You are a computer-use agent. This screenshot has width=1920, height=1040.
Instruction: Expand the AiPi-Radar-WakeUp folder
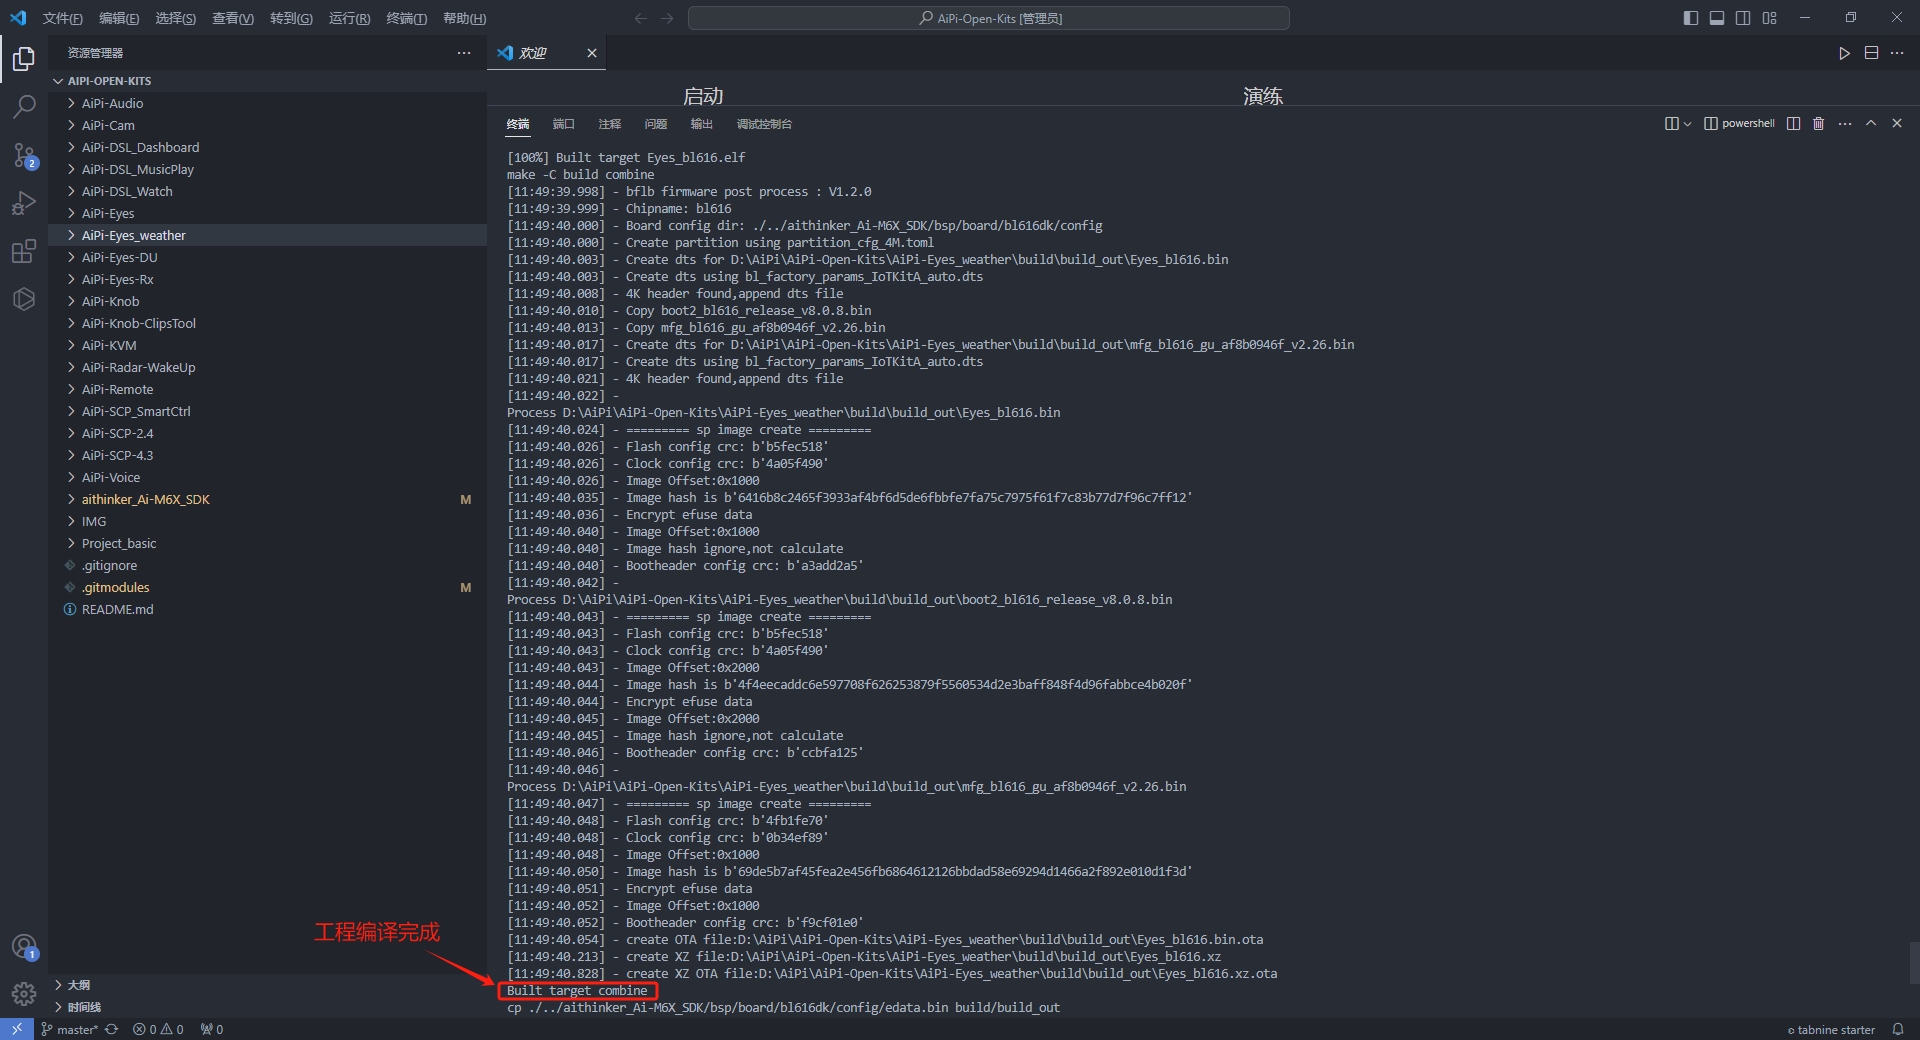pyautogui.click(x=268, y=367)
